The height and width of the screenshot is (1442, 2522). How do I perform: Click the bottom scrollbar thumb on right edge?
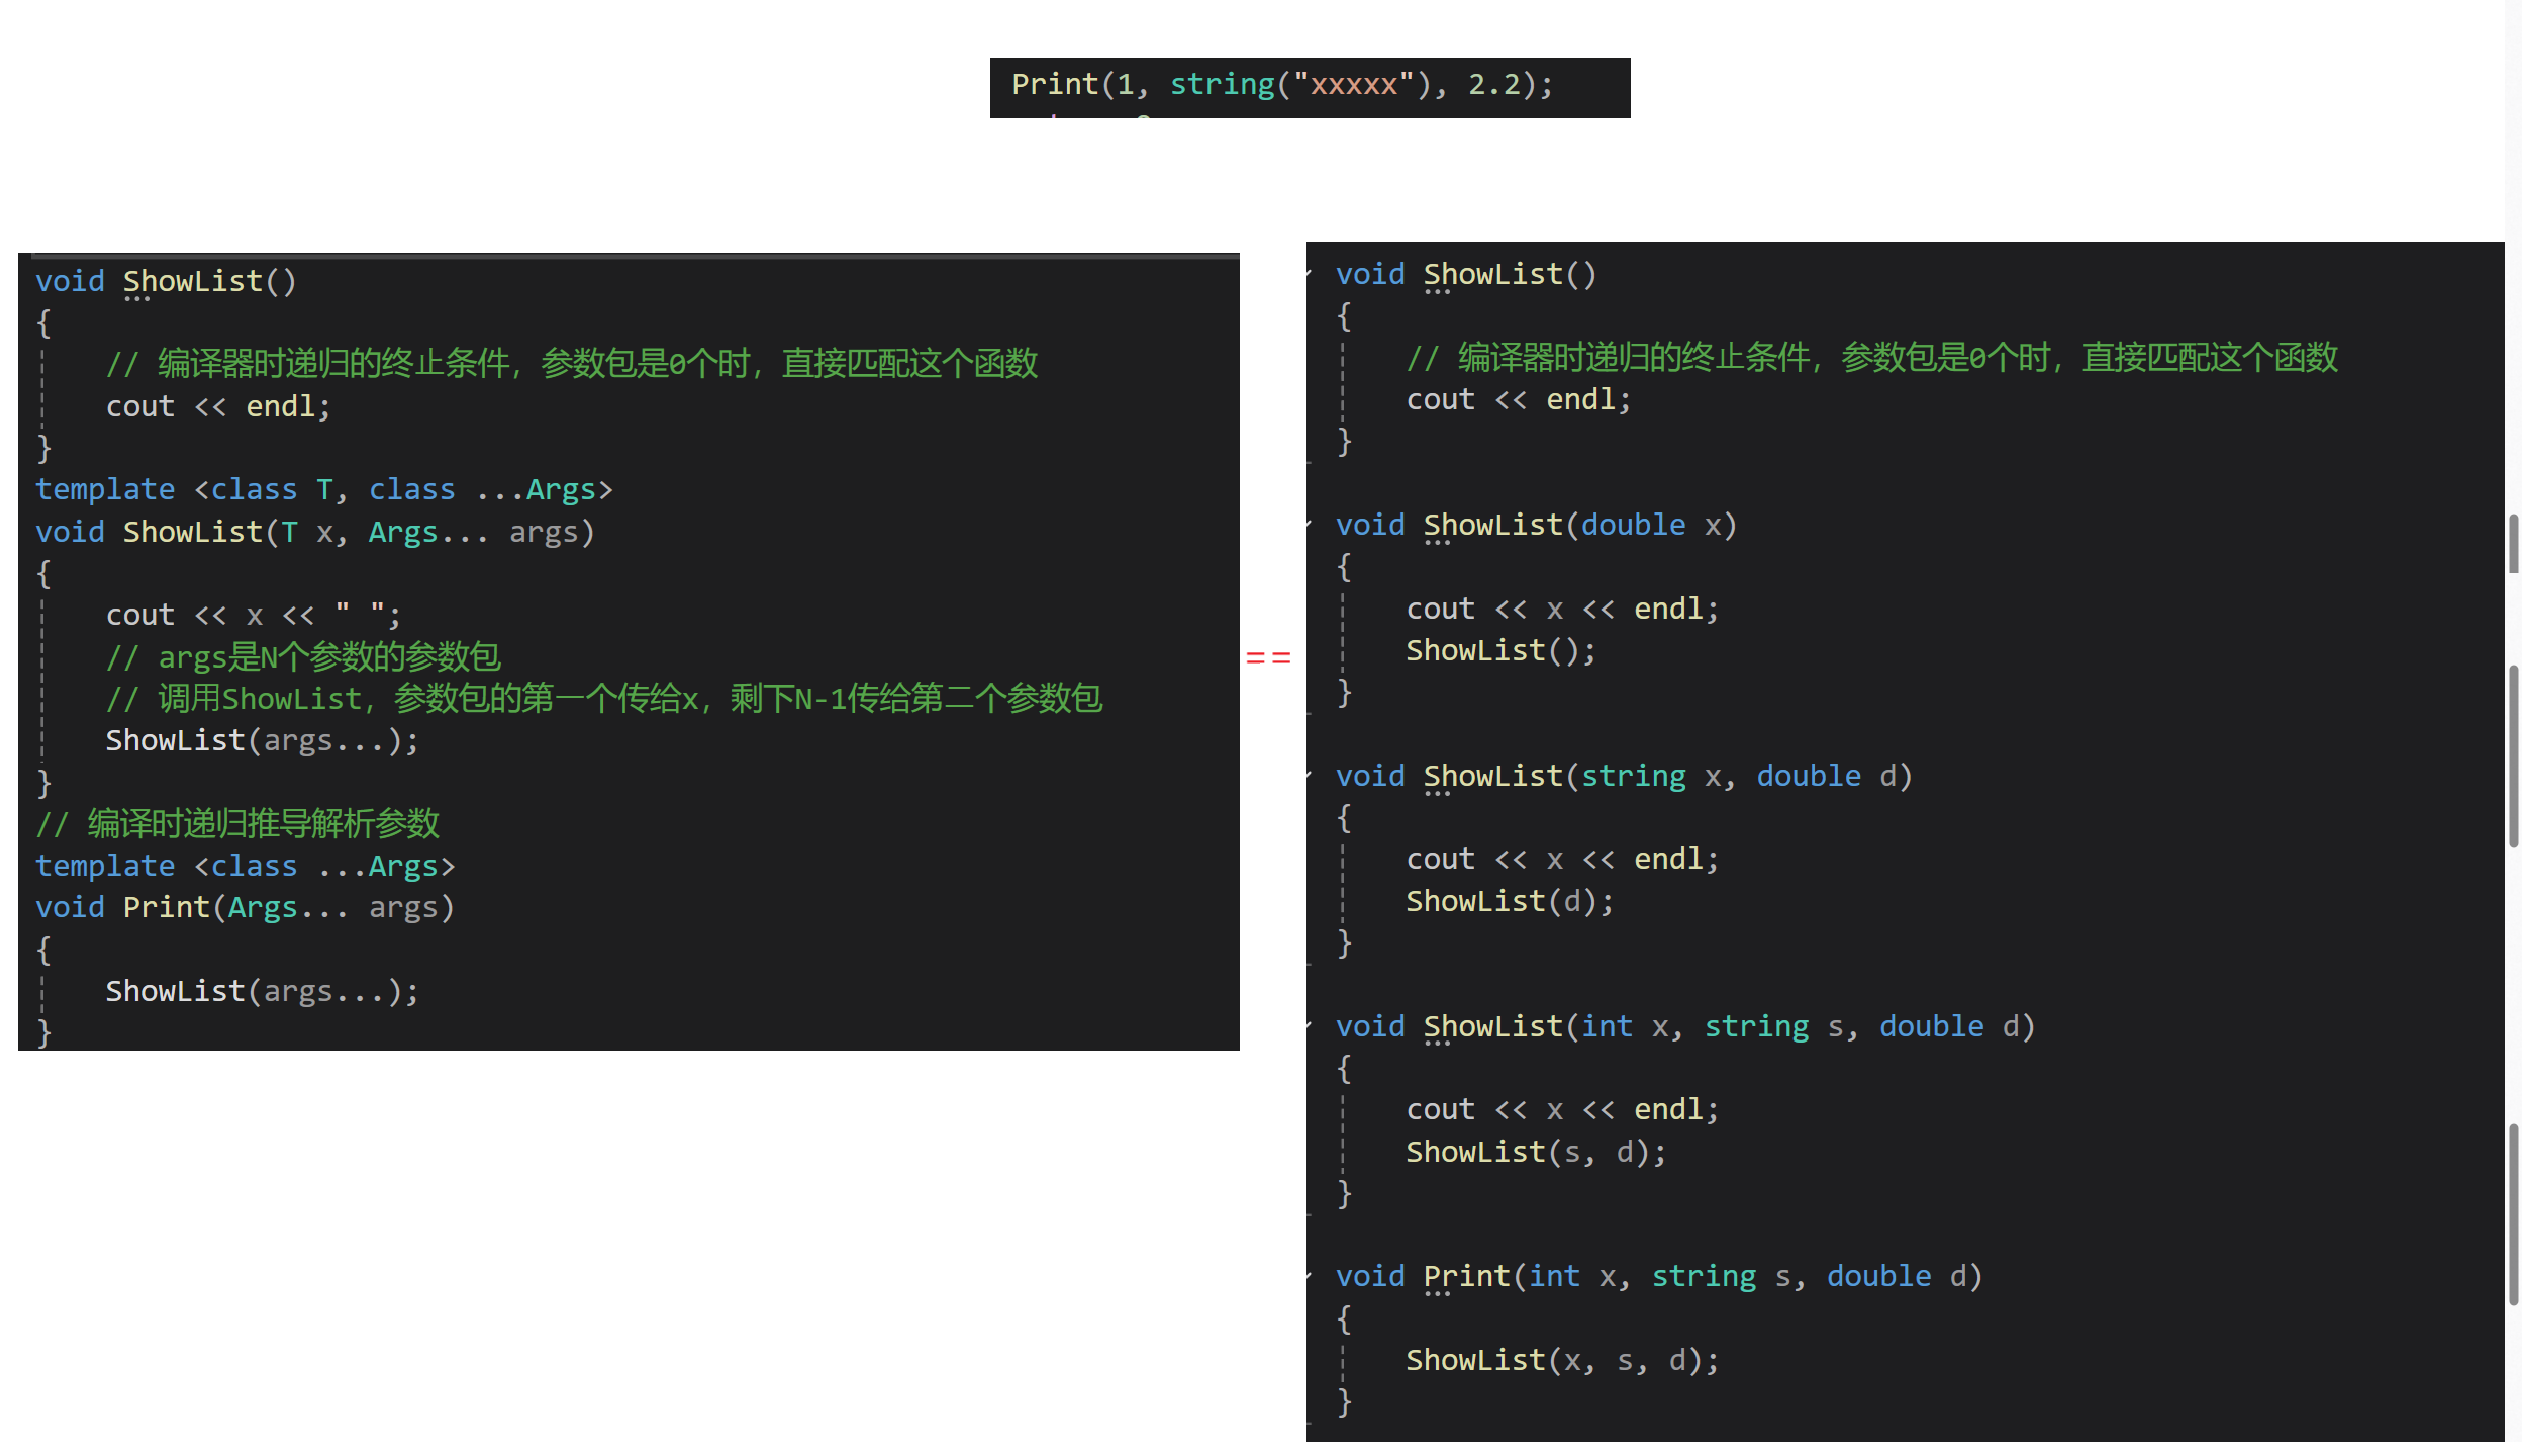point(2513,1214)
